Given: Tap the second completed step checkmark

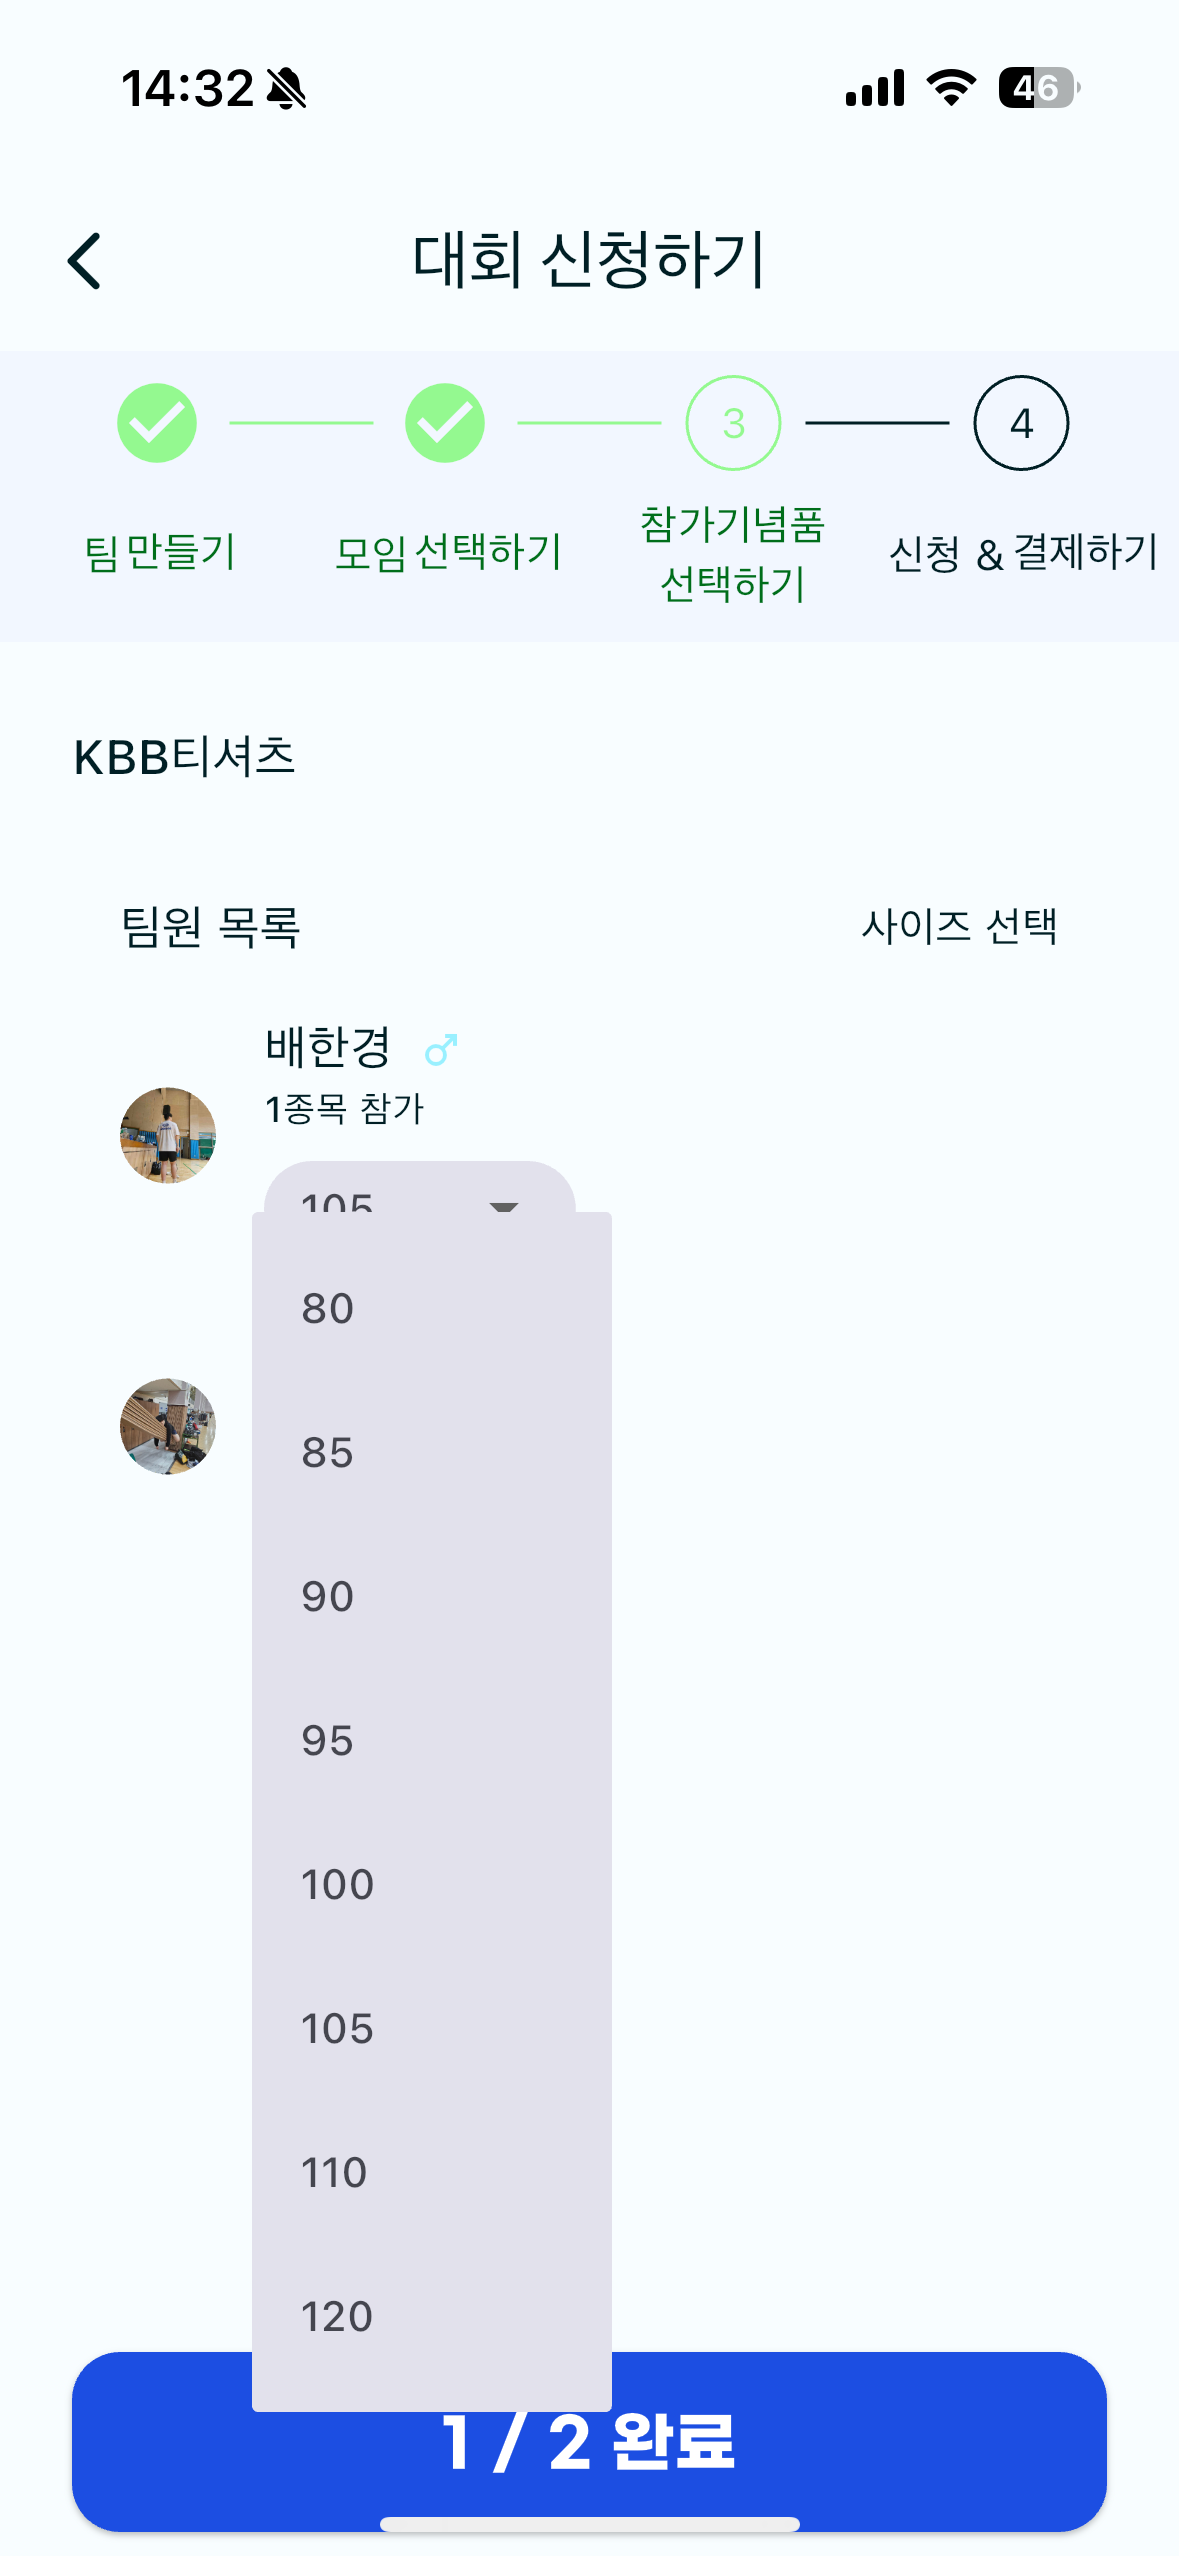Looking at the screenshot, I should 445,423.
